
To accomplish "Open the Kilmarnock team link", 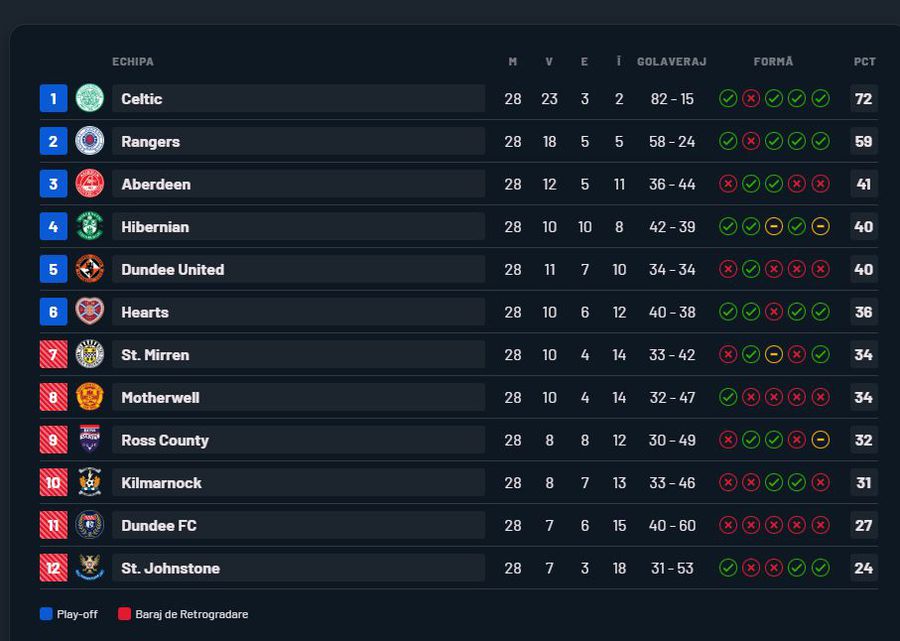I will click(161, 483).
